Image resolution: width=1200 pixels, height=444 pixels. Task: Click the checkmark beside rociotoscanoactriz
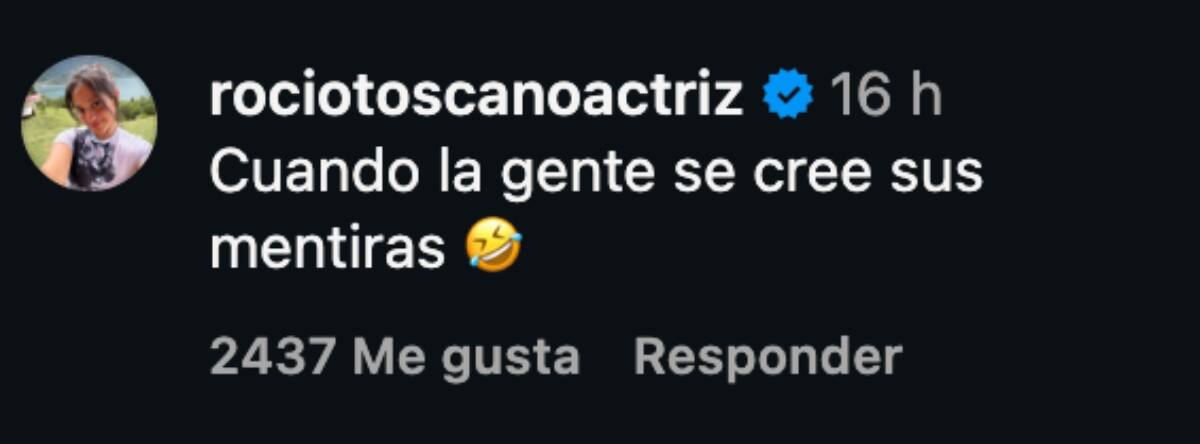click(789, 97)
